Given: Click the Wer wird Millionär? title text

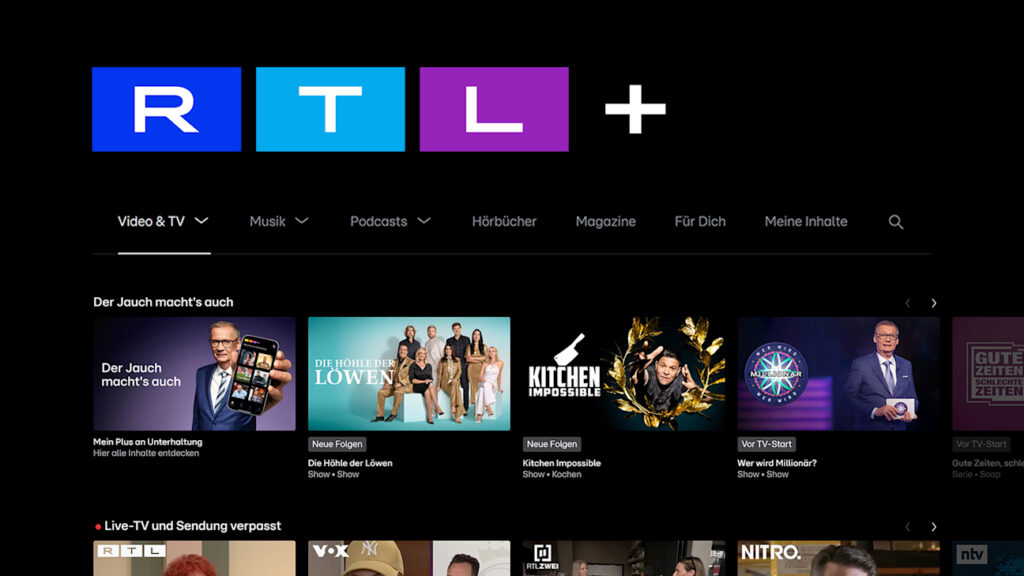Looking at the screenshot, I should coord(777,463).
